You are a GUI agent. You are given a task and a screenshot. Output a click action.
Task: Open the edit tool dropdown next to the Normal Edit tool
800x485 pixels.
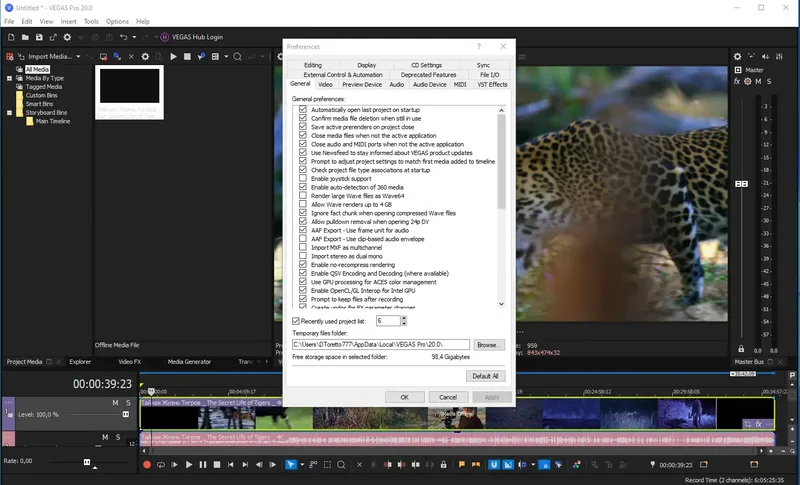[x=302, y=465]
